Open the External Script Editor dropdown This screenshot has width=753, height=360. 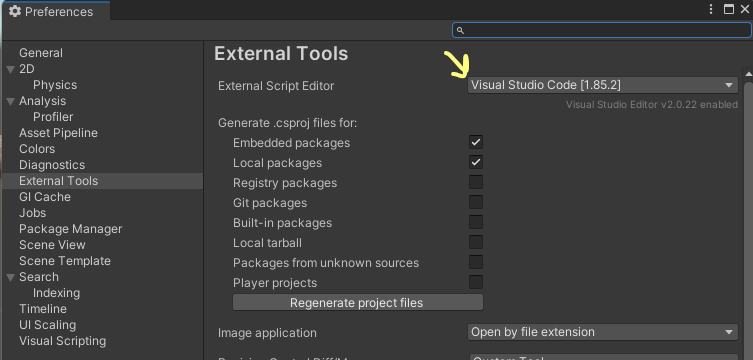click(x=602, y=85)
